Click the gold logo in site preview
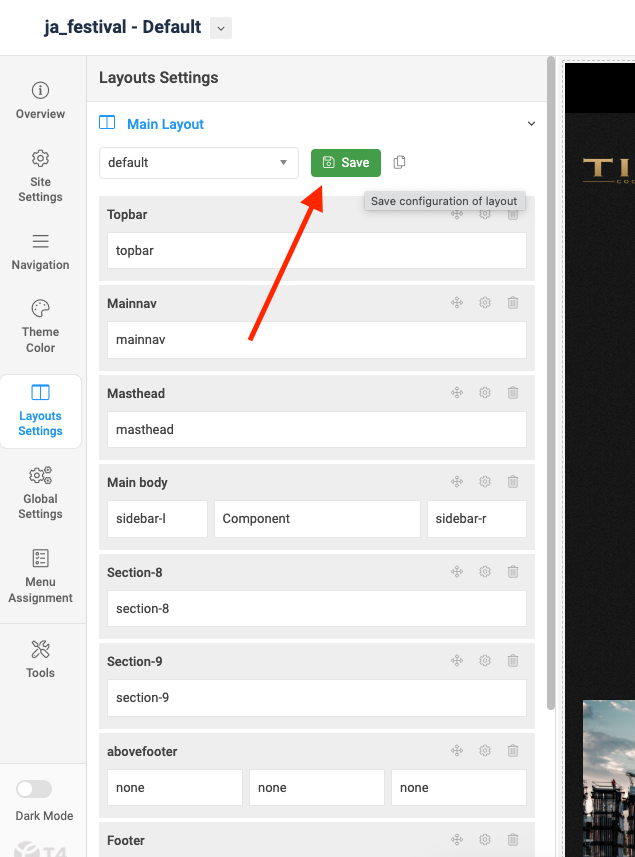This screenshot has height=857, width=635. (x=608, y=170)
